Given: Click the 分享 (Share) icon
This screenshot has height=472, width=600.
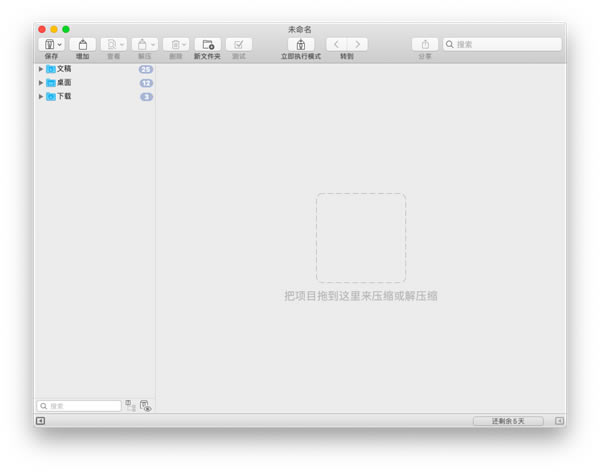Looking at the screenshot, I should coord(425,44).
